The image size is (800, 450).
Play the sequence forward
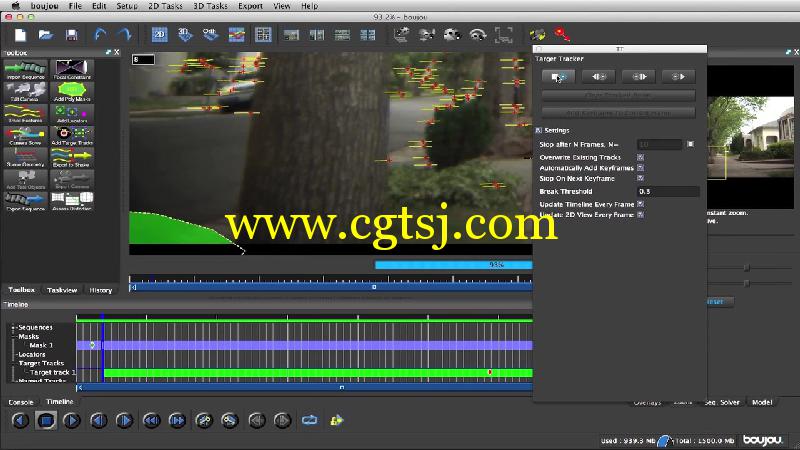coord(72,421)
